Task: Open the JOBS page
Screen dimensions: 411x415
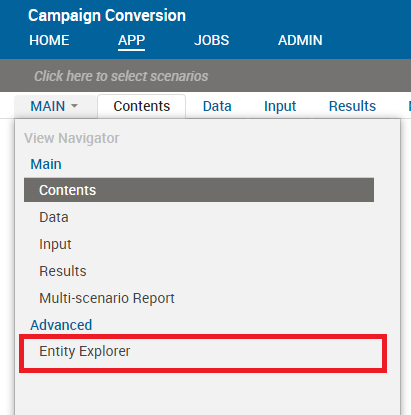Action: pyautogui.click(x=212, y=40)
